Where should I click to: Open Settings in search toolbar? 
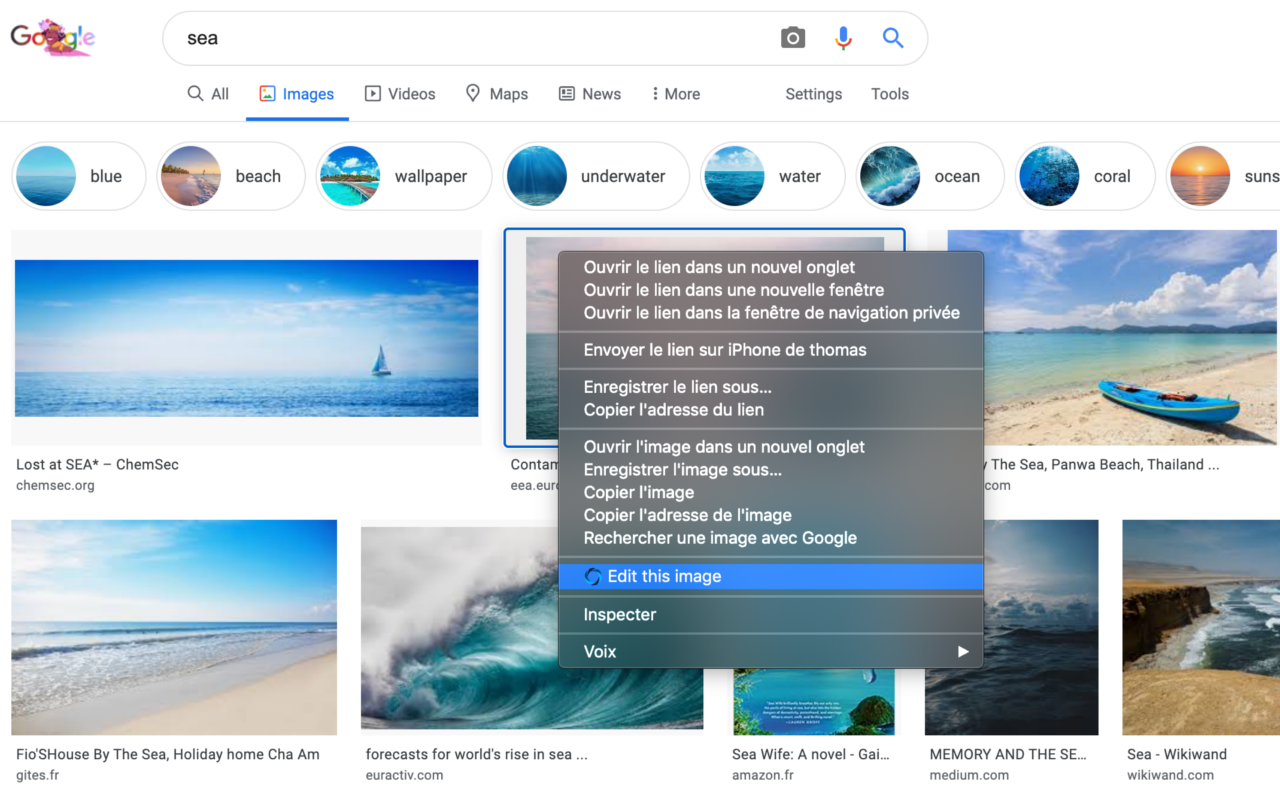click(814, 94)
